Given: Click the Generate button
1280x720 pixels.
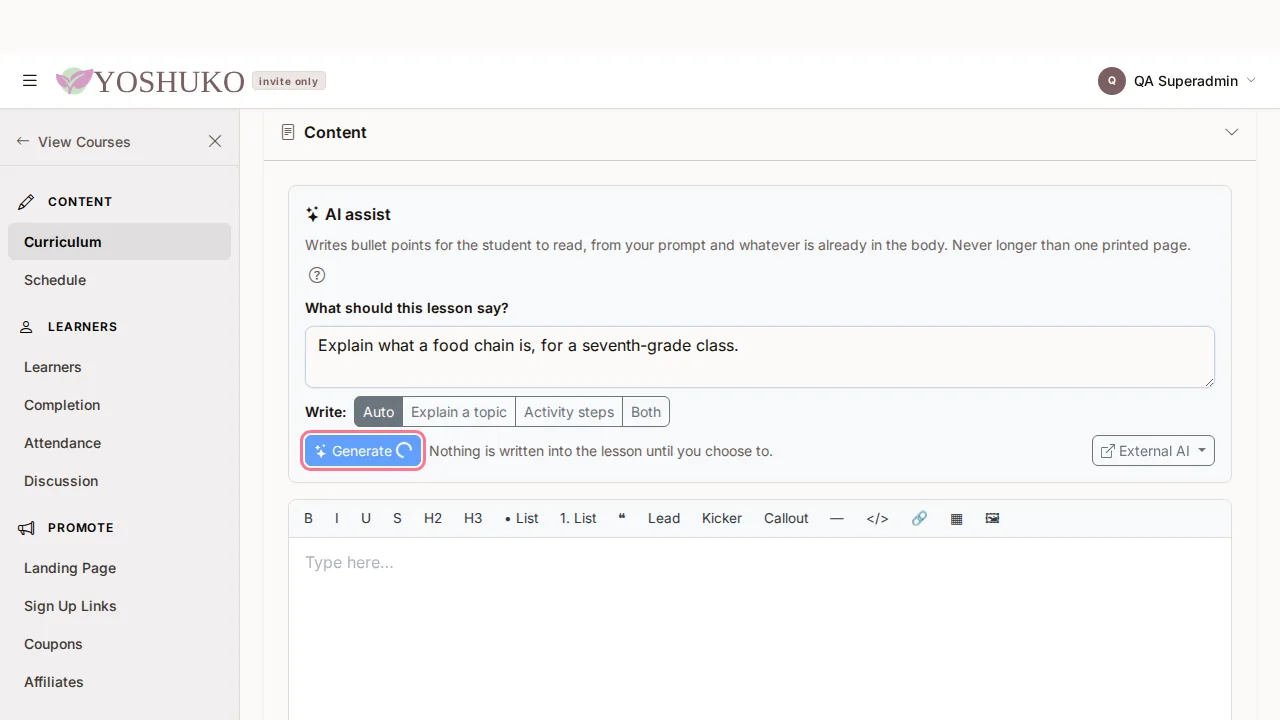Looking at the screenshot, I should click(363, 451).
